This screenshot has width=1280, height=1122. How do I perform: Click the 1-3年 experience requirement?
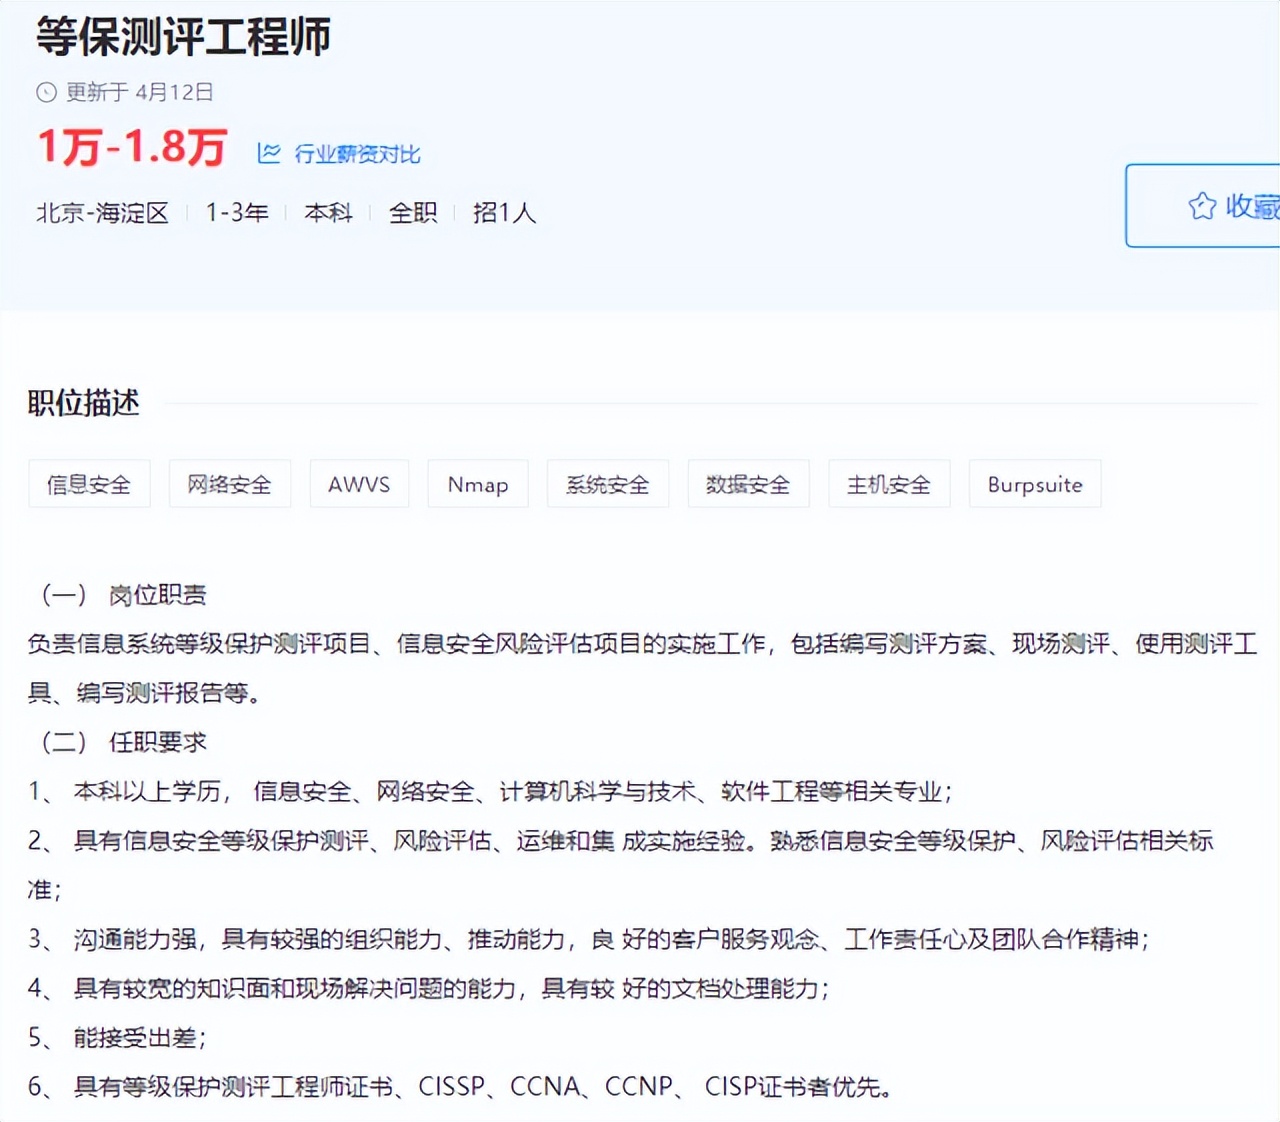point(237,213)
